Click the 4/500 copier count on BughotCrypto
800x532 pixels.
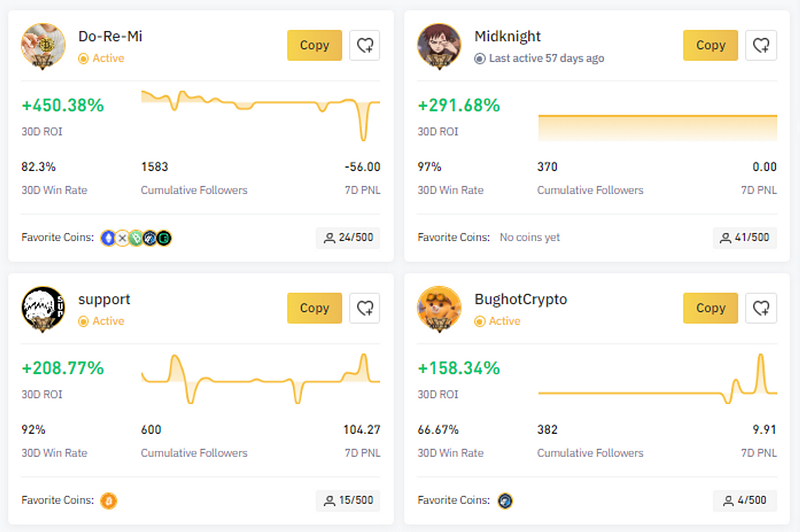[744, 500]
